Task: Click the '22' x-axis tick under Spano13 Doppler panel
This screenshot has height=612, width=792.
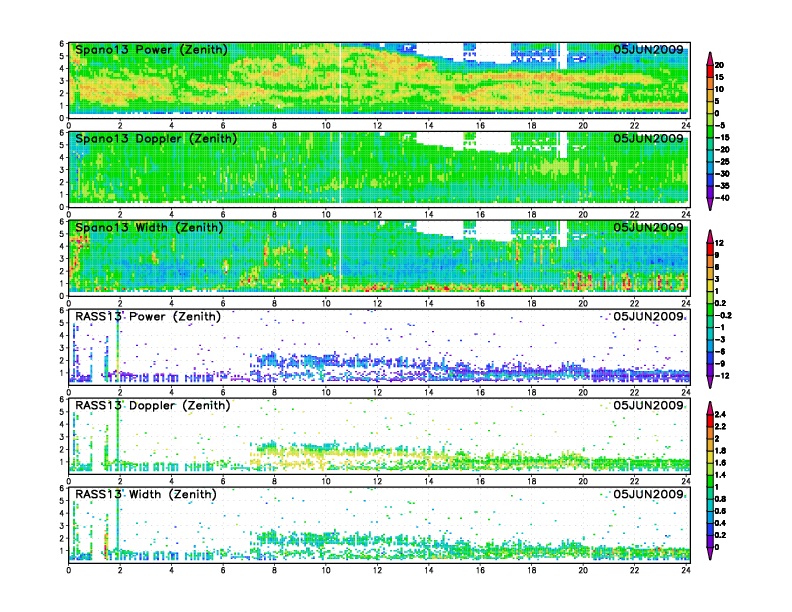Action: [x=634, y=215]
